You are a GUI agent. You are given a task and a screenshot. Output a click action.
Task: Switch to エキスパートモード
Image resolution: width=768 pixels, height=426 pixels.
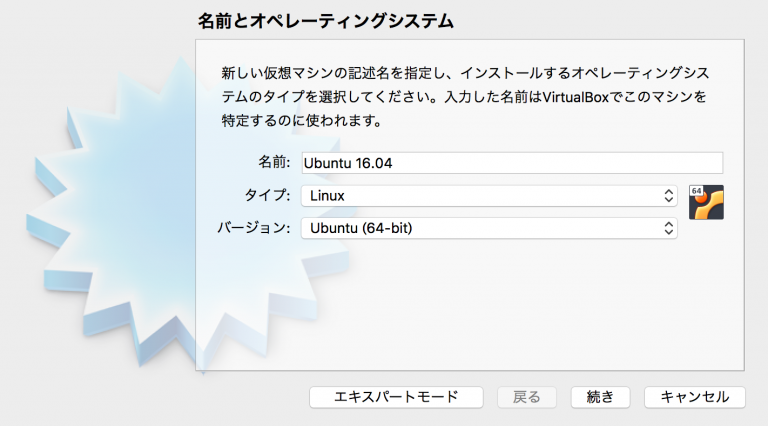[x=396, y=397]
